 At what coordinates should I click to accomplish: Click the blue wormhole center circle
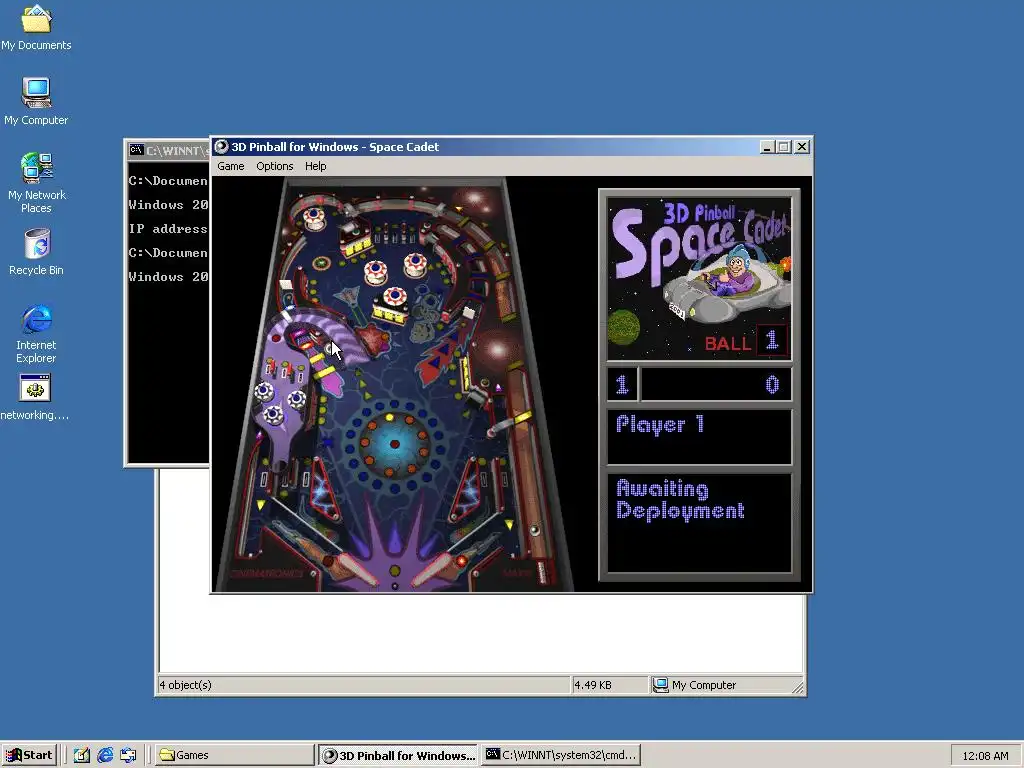click(x=394, y=444)
